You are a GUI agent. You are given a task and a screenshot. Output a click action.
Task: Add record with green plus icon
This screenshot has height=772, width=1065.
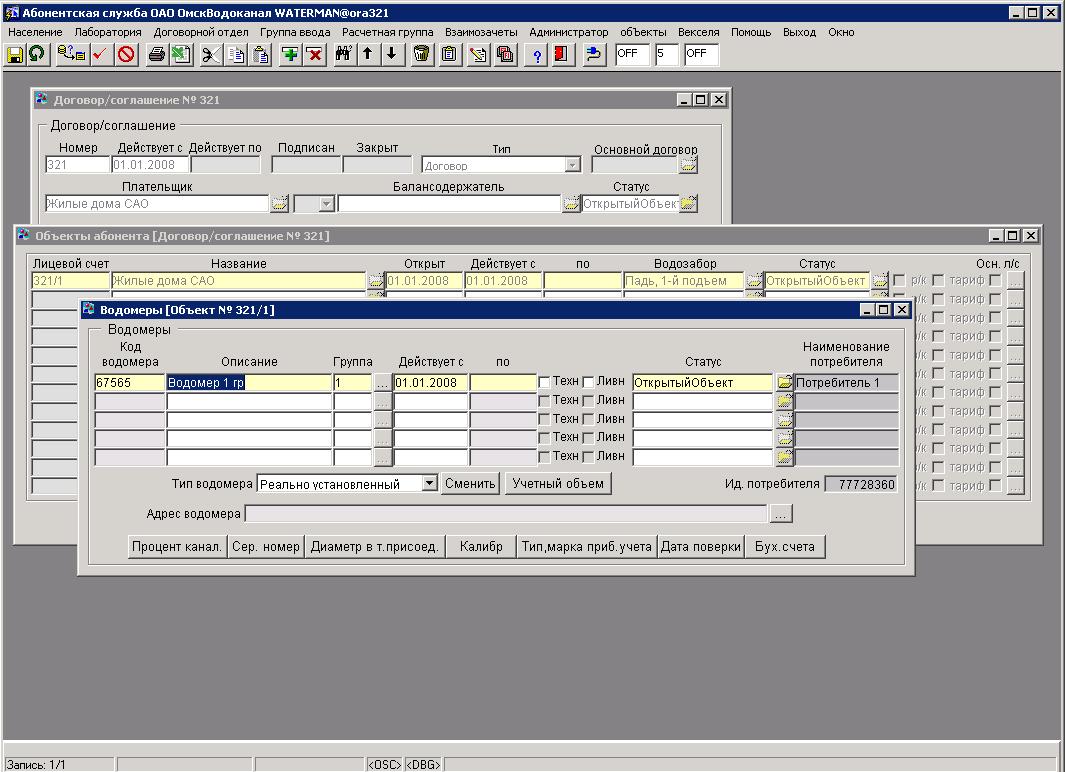coord(290,54)
